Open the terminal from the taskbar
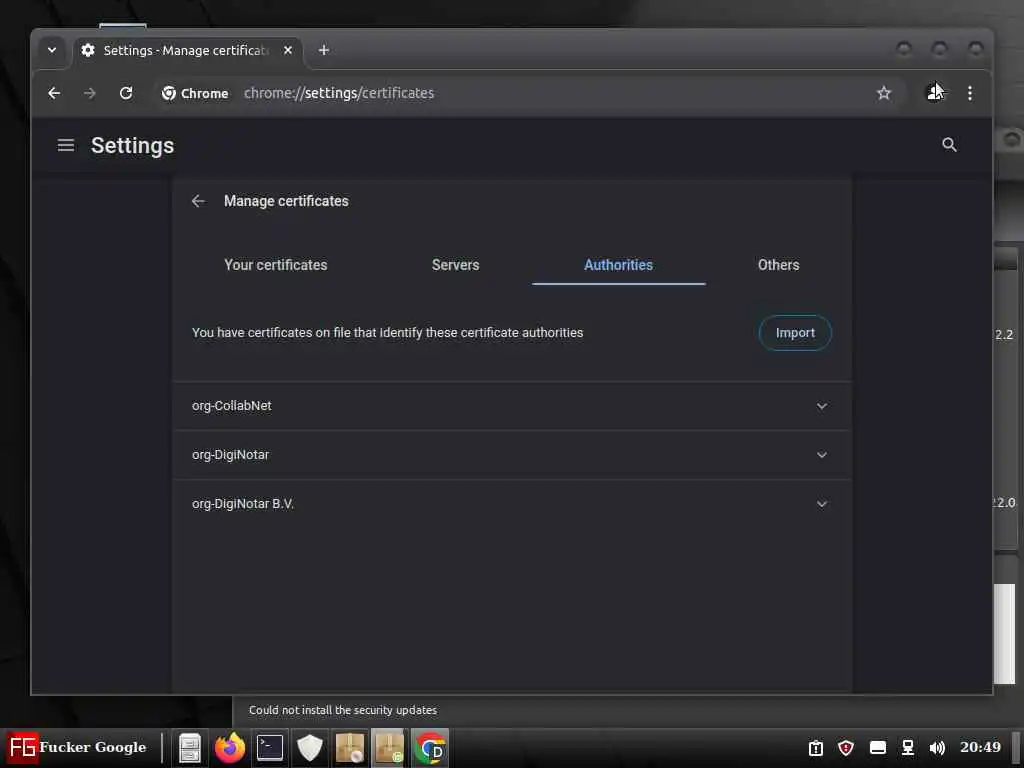The height and width of the screenshot is (768, 1024). tap(270, 748)
